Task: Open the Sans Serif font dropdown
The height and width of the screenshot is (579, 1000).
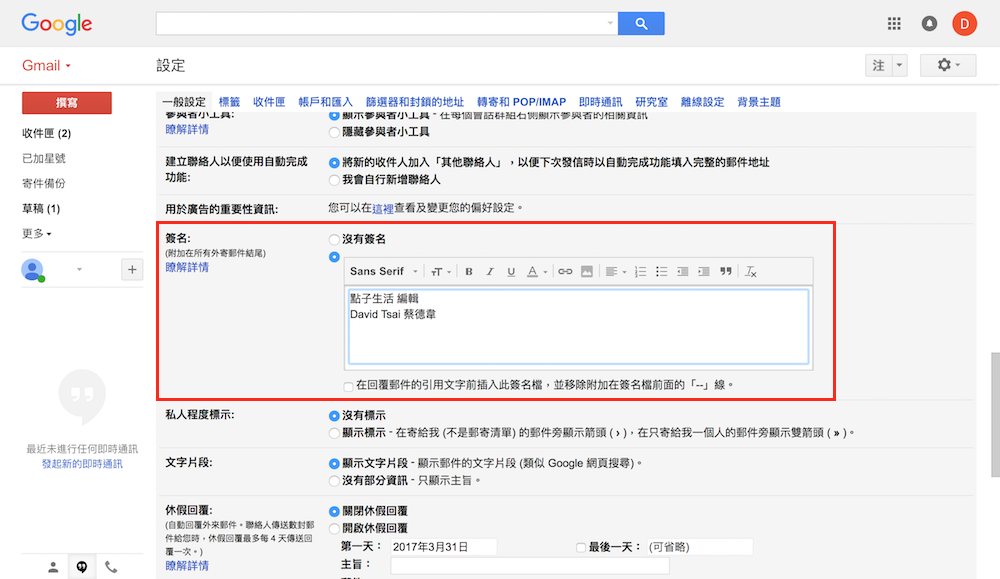Action: (x=384, y=272)
